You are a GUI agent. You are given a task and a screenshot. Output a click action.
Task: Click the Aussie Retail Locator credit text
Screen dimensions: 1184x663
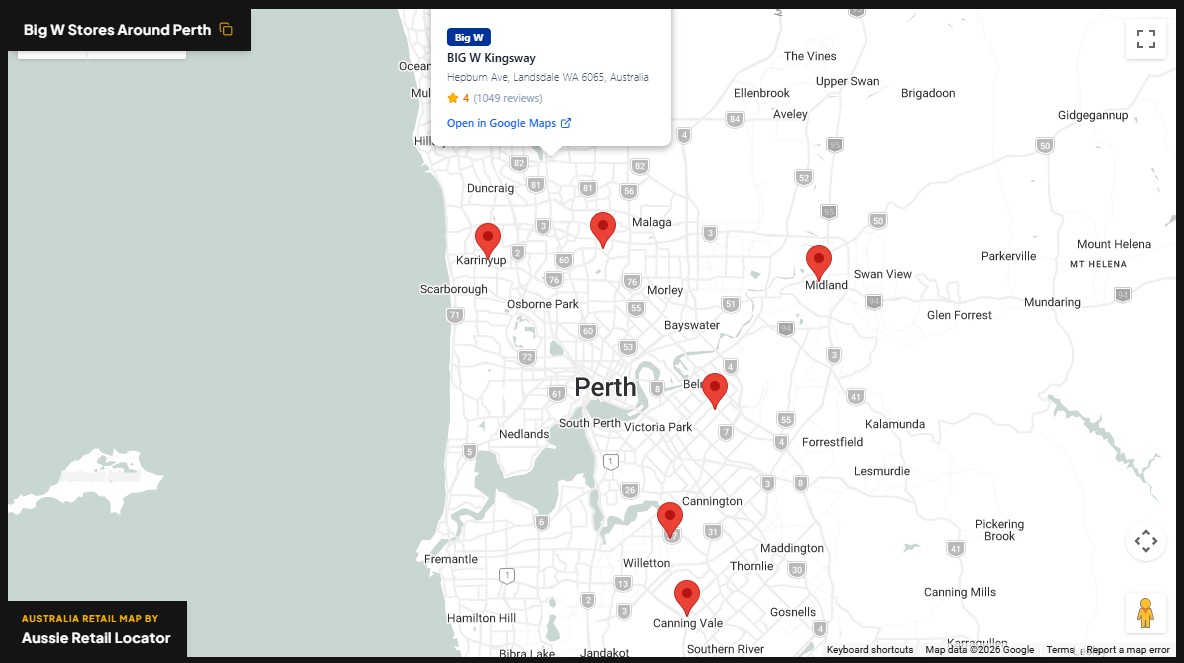(x=96, y=638)
